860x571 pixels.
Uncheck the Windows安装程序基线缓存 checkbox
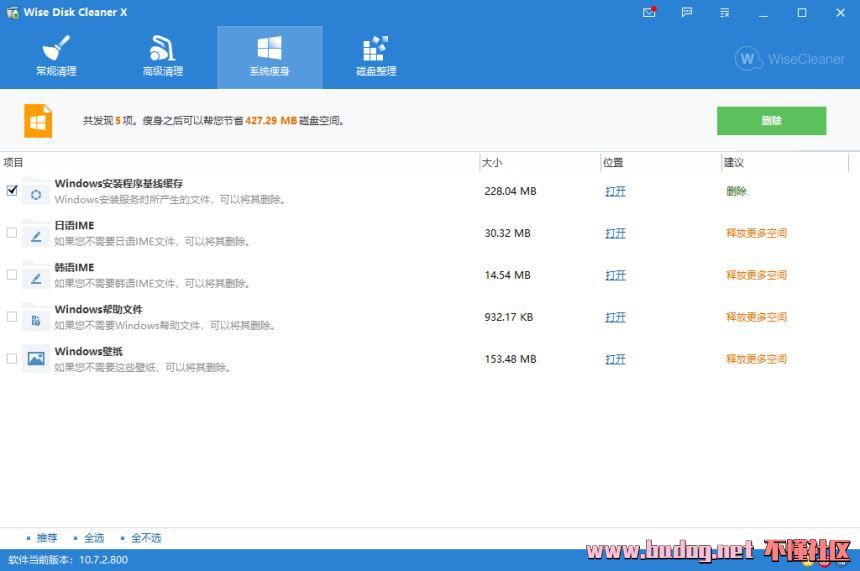coord(12,191)
